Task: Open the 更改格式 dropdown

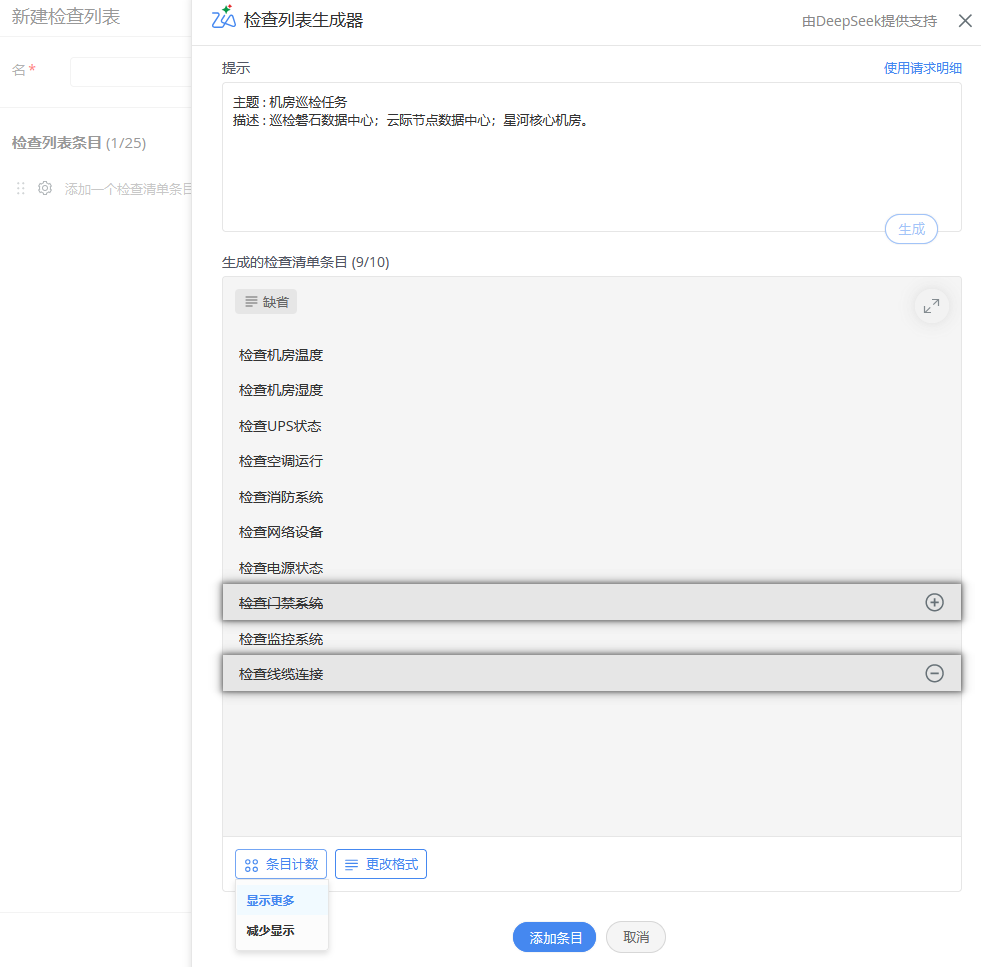Action: pos(381,864)
